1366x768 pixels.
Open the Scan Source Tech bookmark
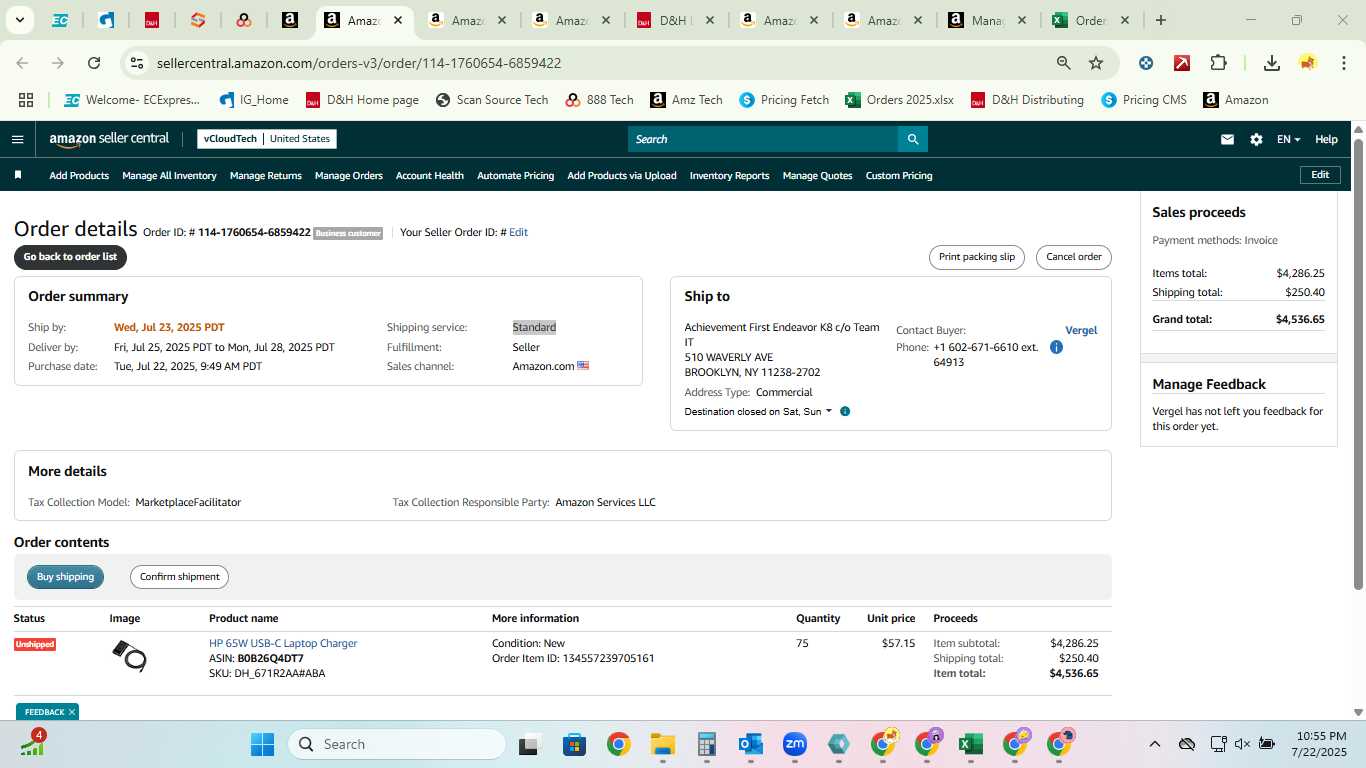pos(492,100)
